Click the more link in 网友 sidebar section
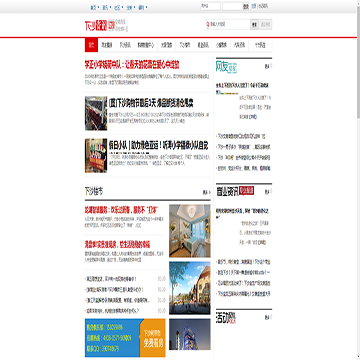 pyautogui.click(x=267, y=66)
